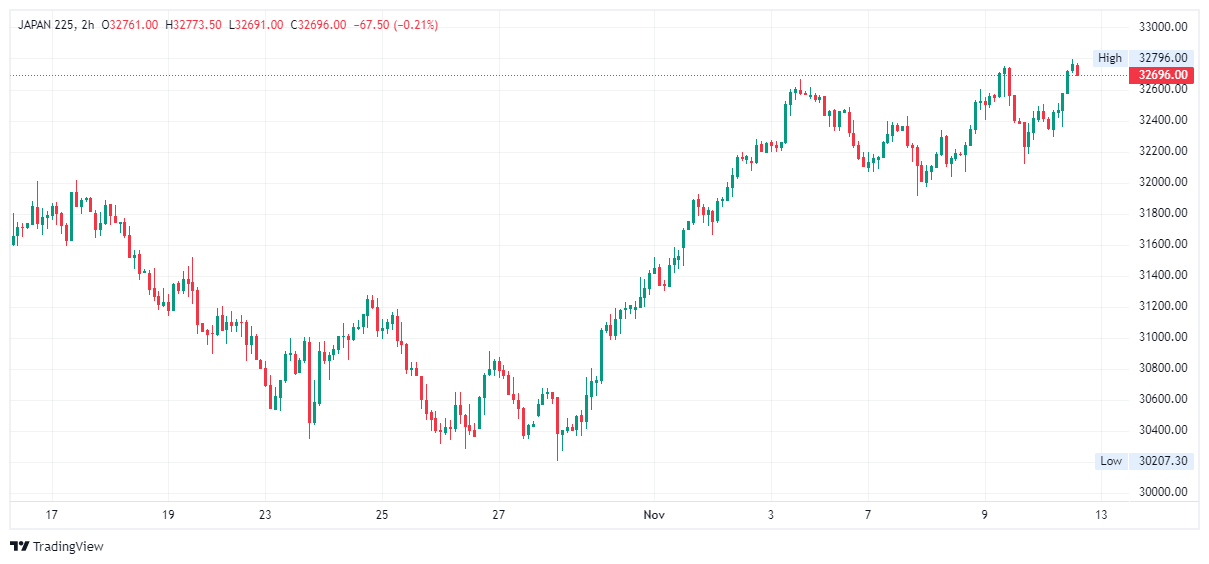Click the TradingView logo icon
This screenshot has height=564, width=1209.
click(x=19, y=546)
